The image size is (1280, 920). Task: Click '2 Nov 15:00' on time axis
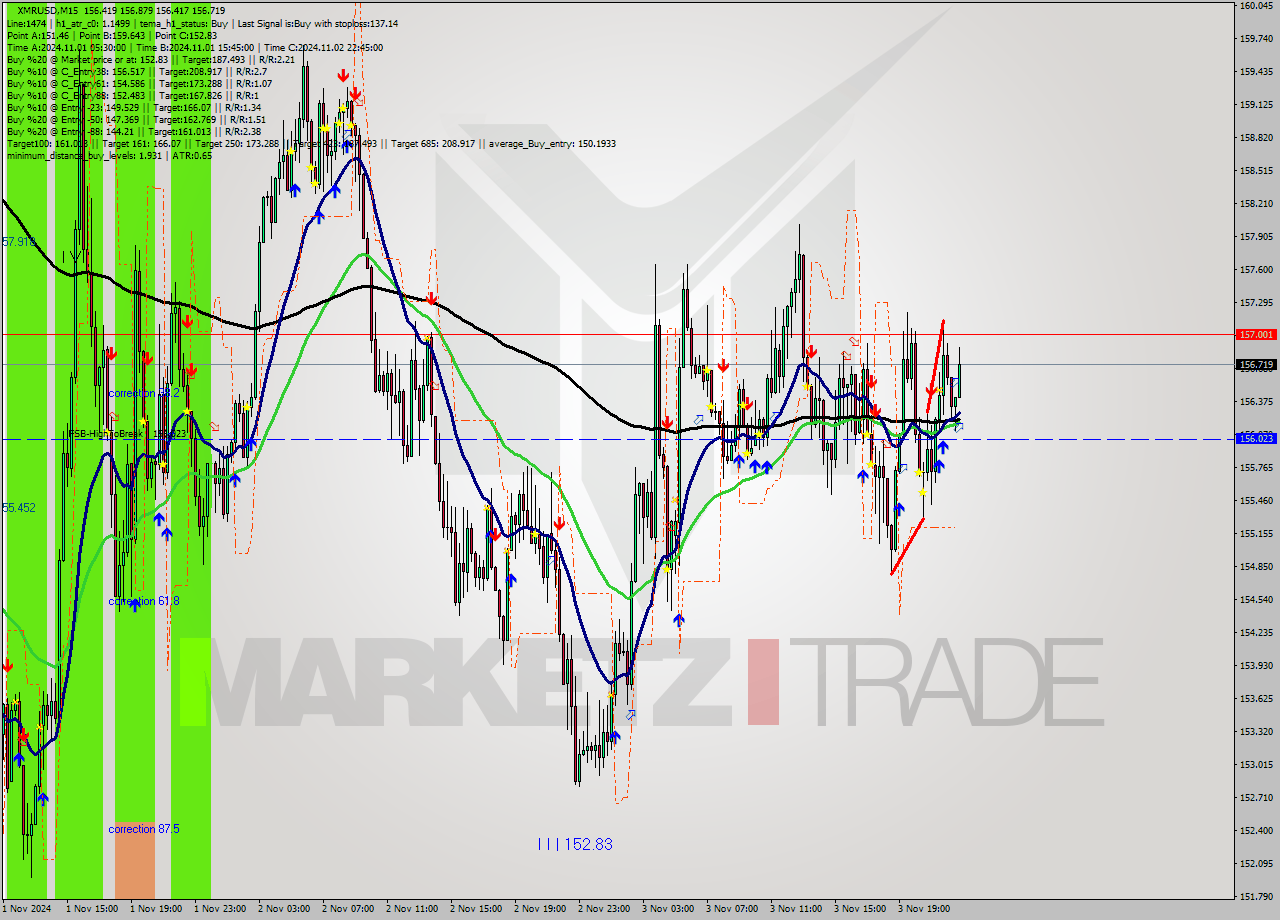476,909
